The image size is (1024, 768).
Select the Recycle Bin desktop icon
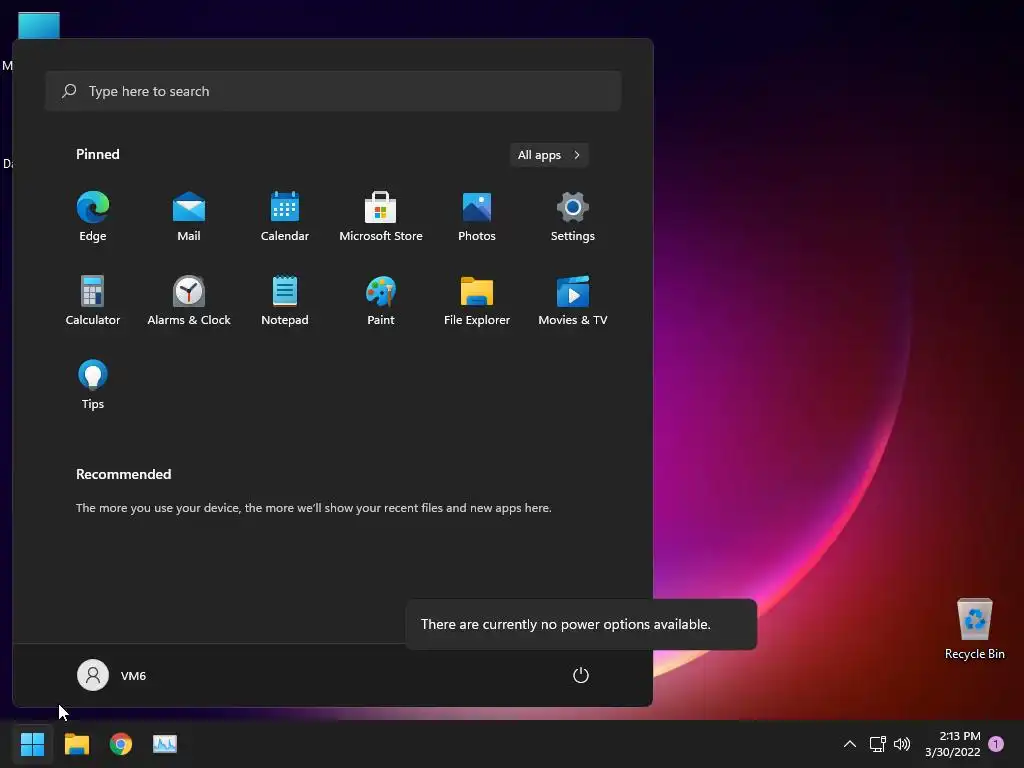click(x=974, y=630)
